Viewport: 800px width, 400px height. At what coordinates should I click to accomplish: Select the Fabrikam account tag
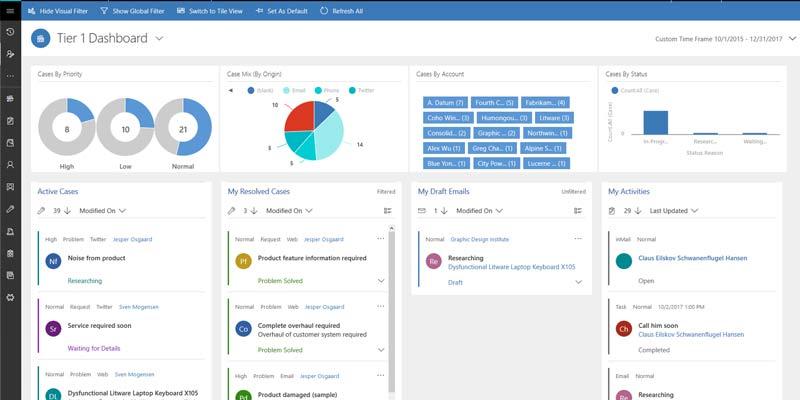(546, 102)
